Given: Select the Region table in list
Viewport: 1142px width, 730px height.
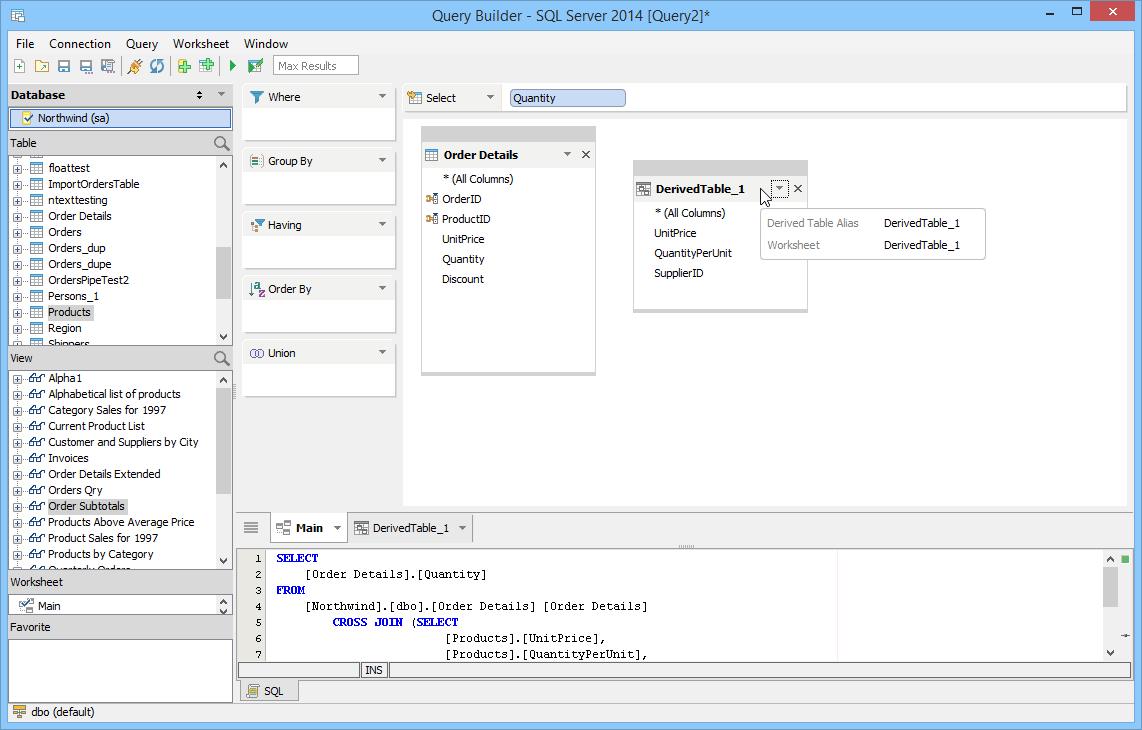Looking at the screenshot, I should click(65, 328).
